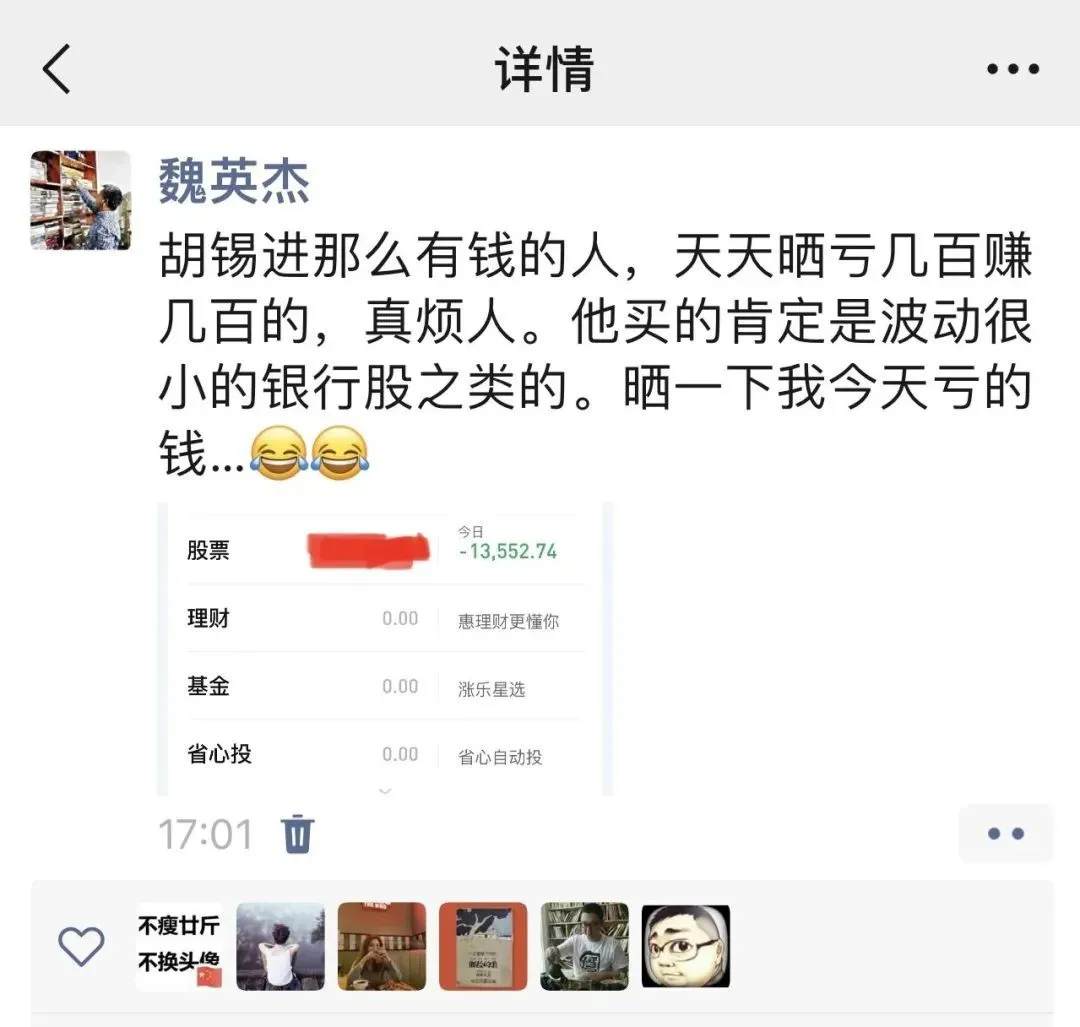This screenshot has height=1027, width=1080.
Task: Select the 基金 row in screenshot
Action: click(x=386, y=686)
